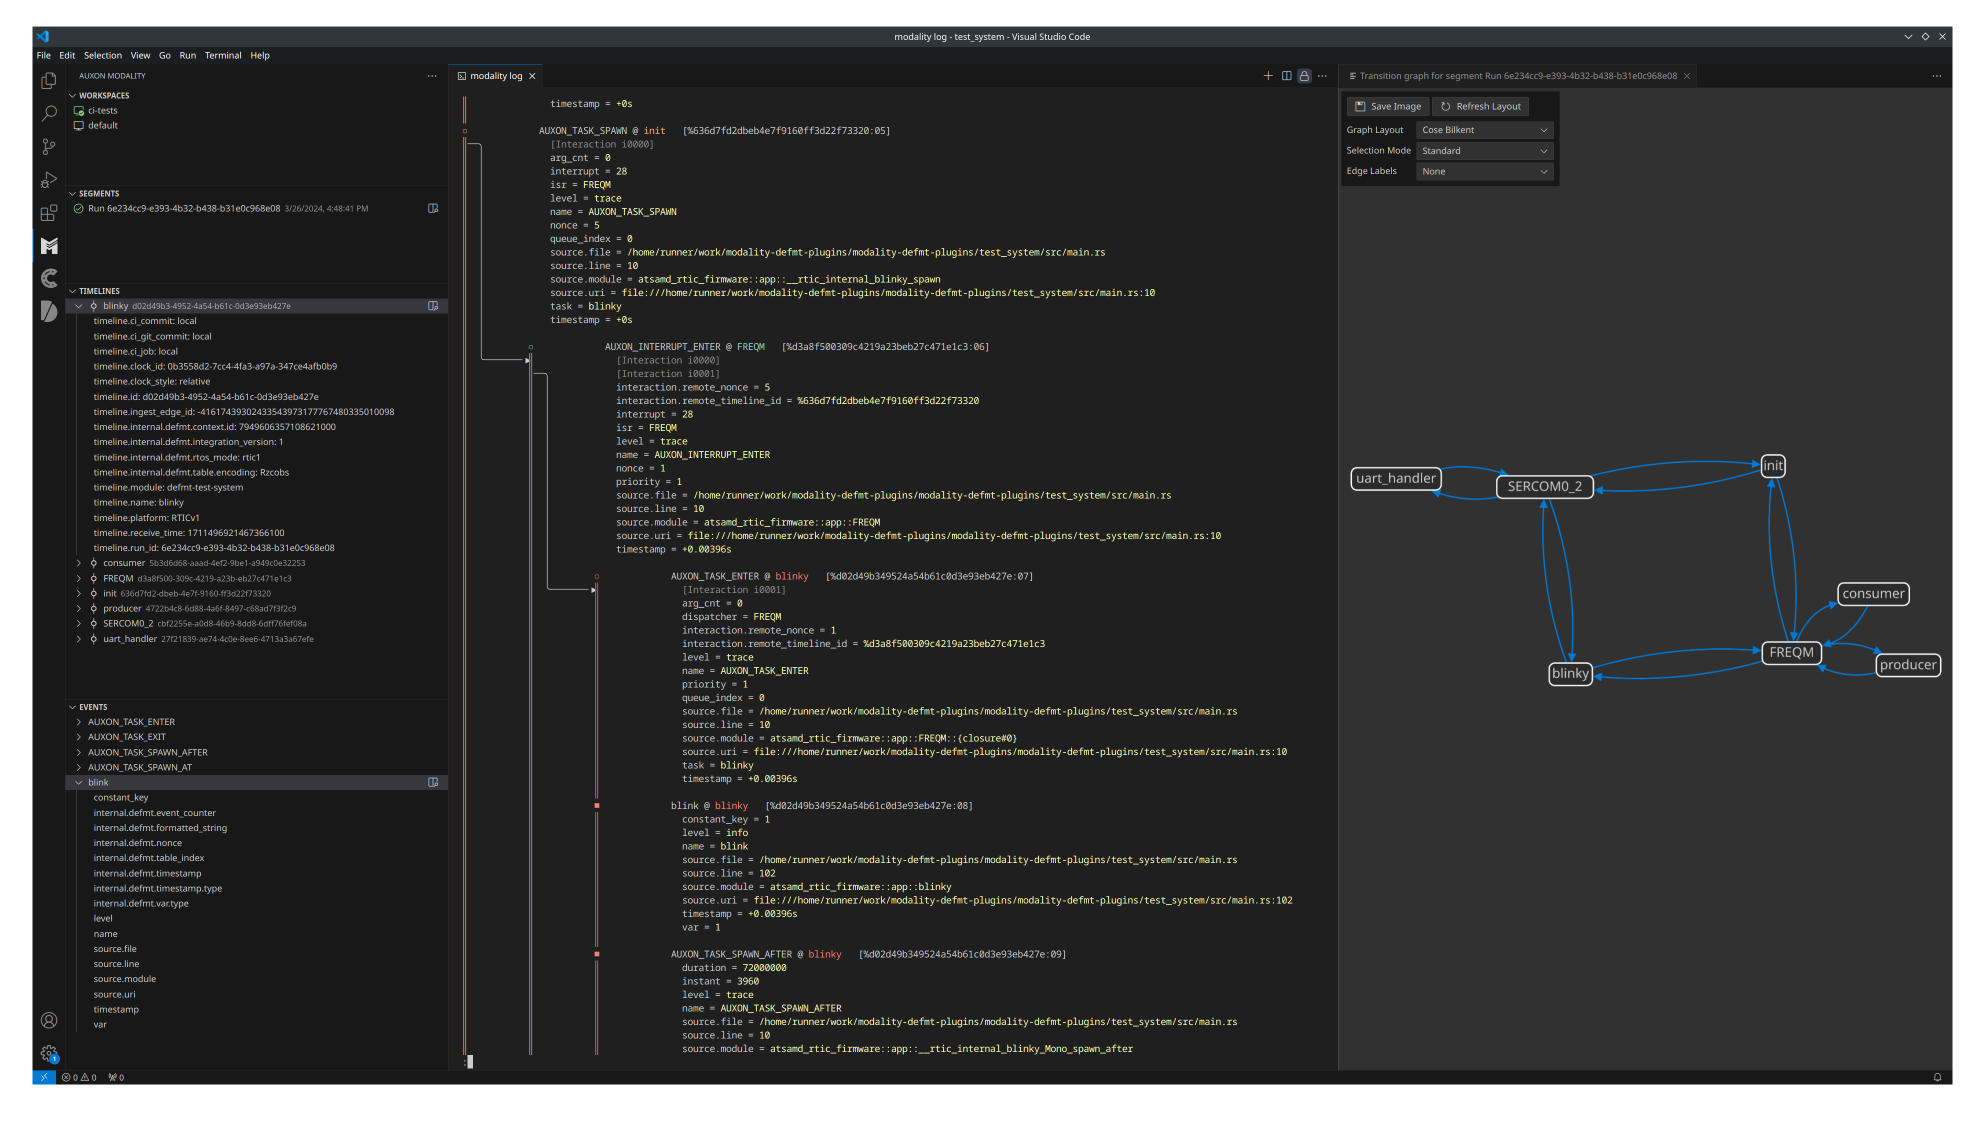
Task: Switch to the modality log tab
Action: pyautogui.click(x=496, y=76)
